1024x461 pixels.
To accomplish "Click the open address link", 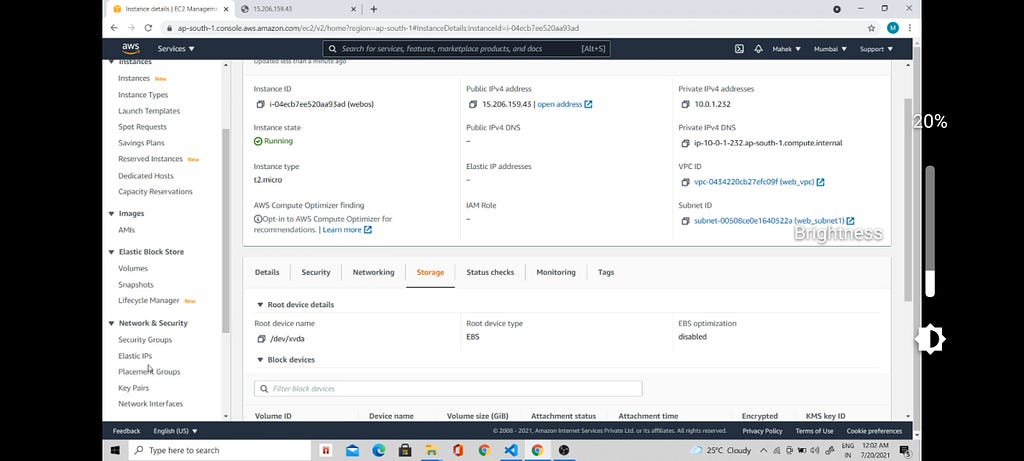I will (x=560, y=104).
